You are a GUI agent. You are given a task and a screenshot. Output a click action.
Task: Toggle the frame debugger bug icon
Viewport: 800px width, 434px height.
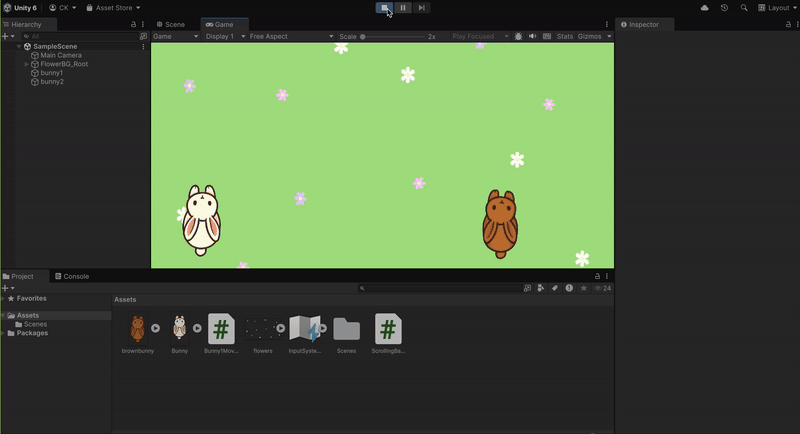coord(518,36)
